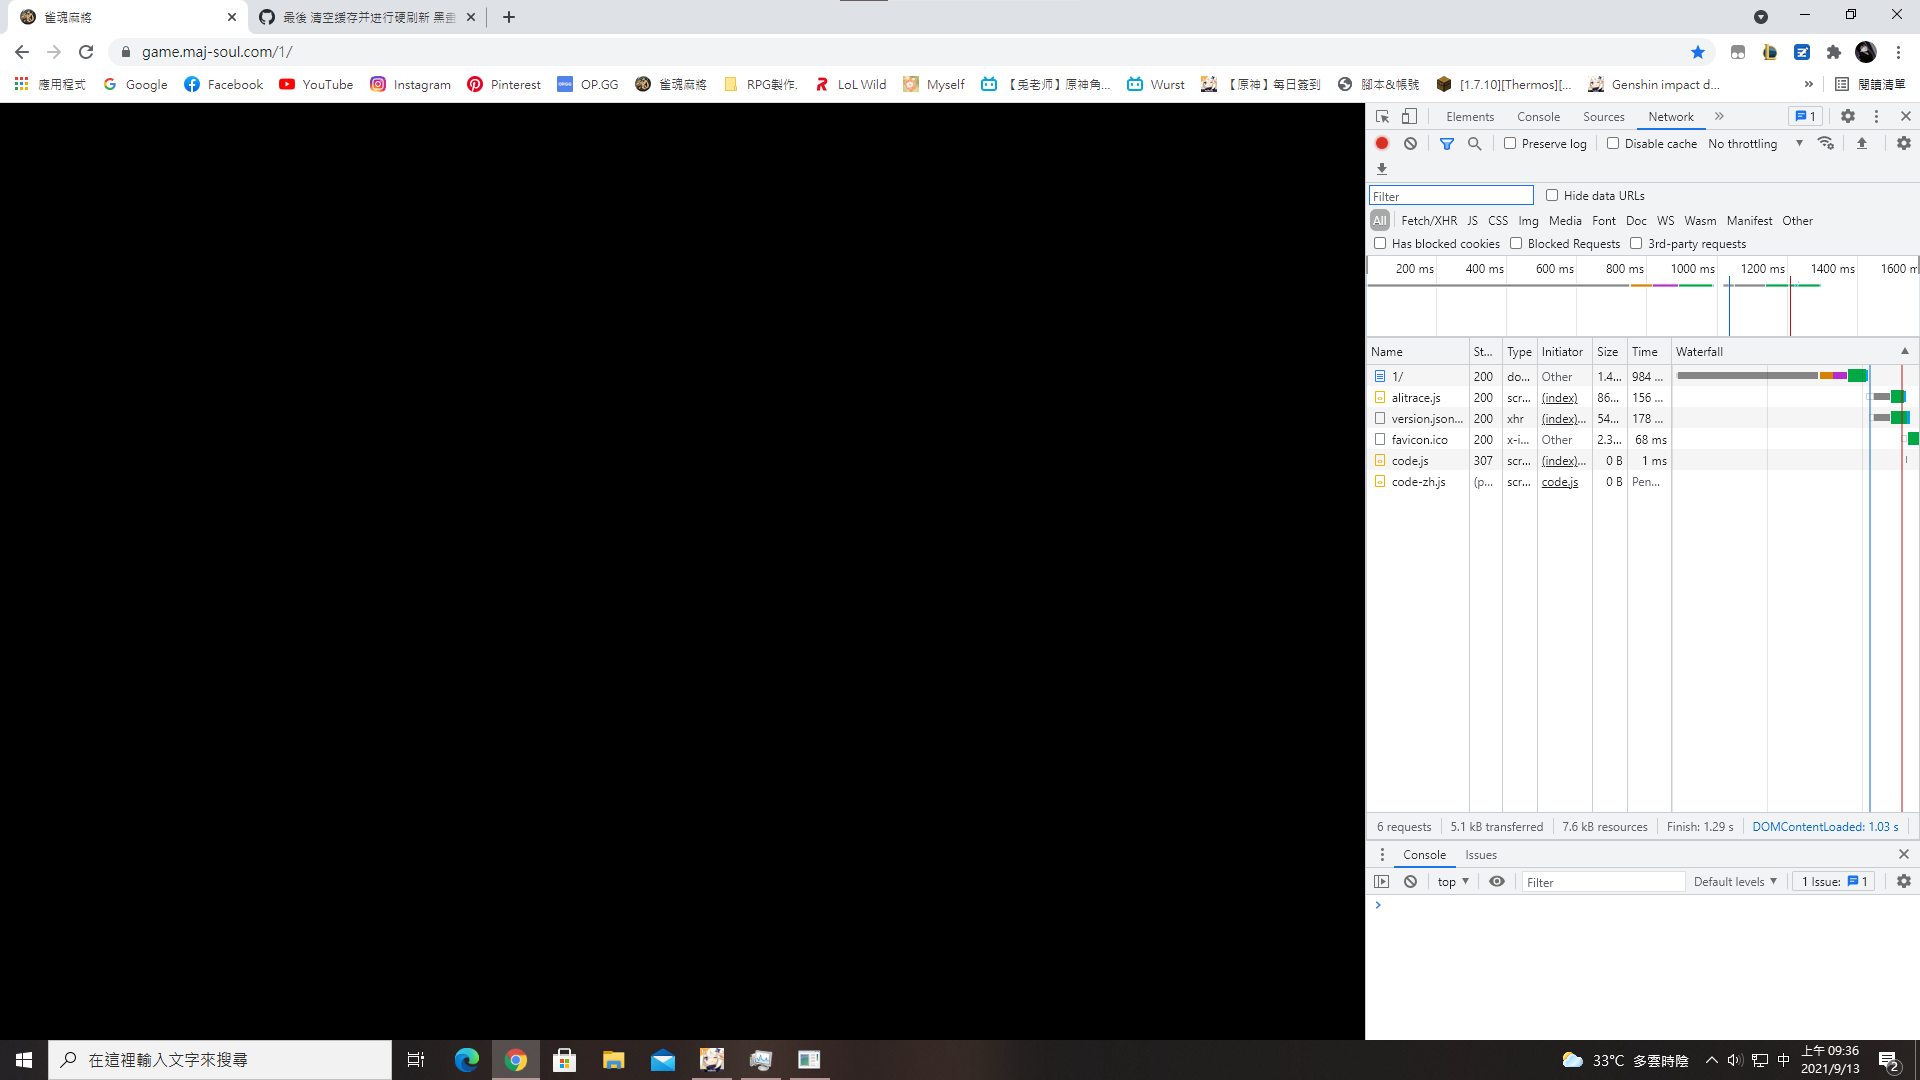
Task: Stop recording network log
Action: (x=1381, y=143)
